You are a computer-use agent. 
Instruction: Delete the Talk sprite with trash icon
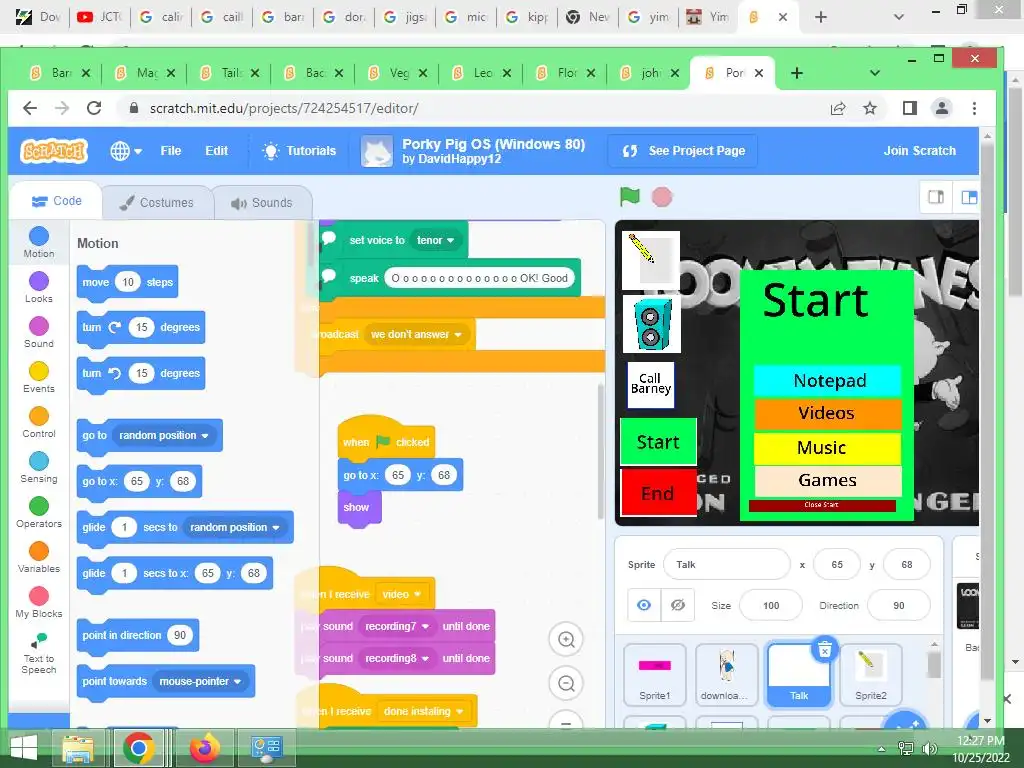click(824, 650)
